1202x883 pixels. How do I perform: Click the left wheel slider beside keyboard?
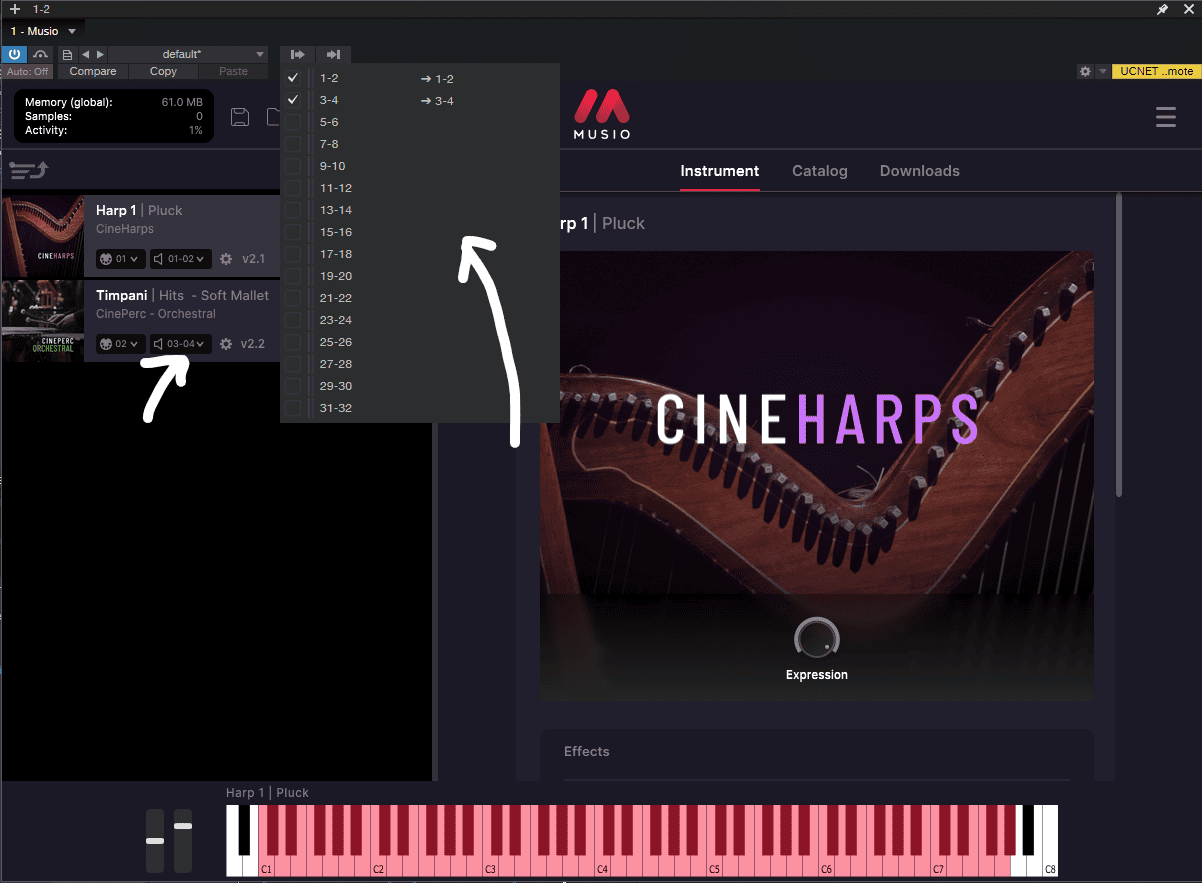tap(155, 840)
